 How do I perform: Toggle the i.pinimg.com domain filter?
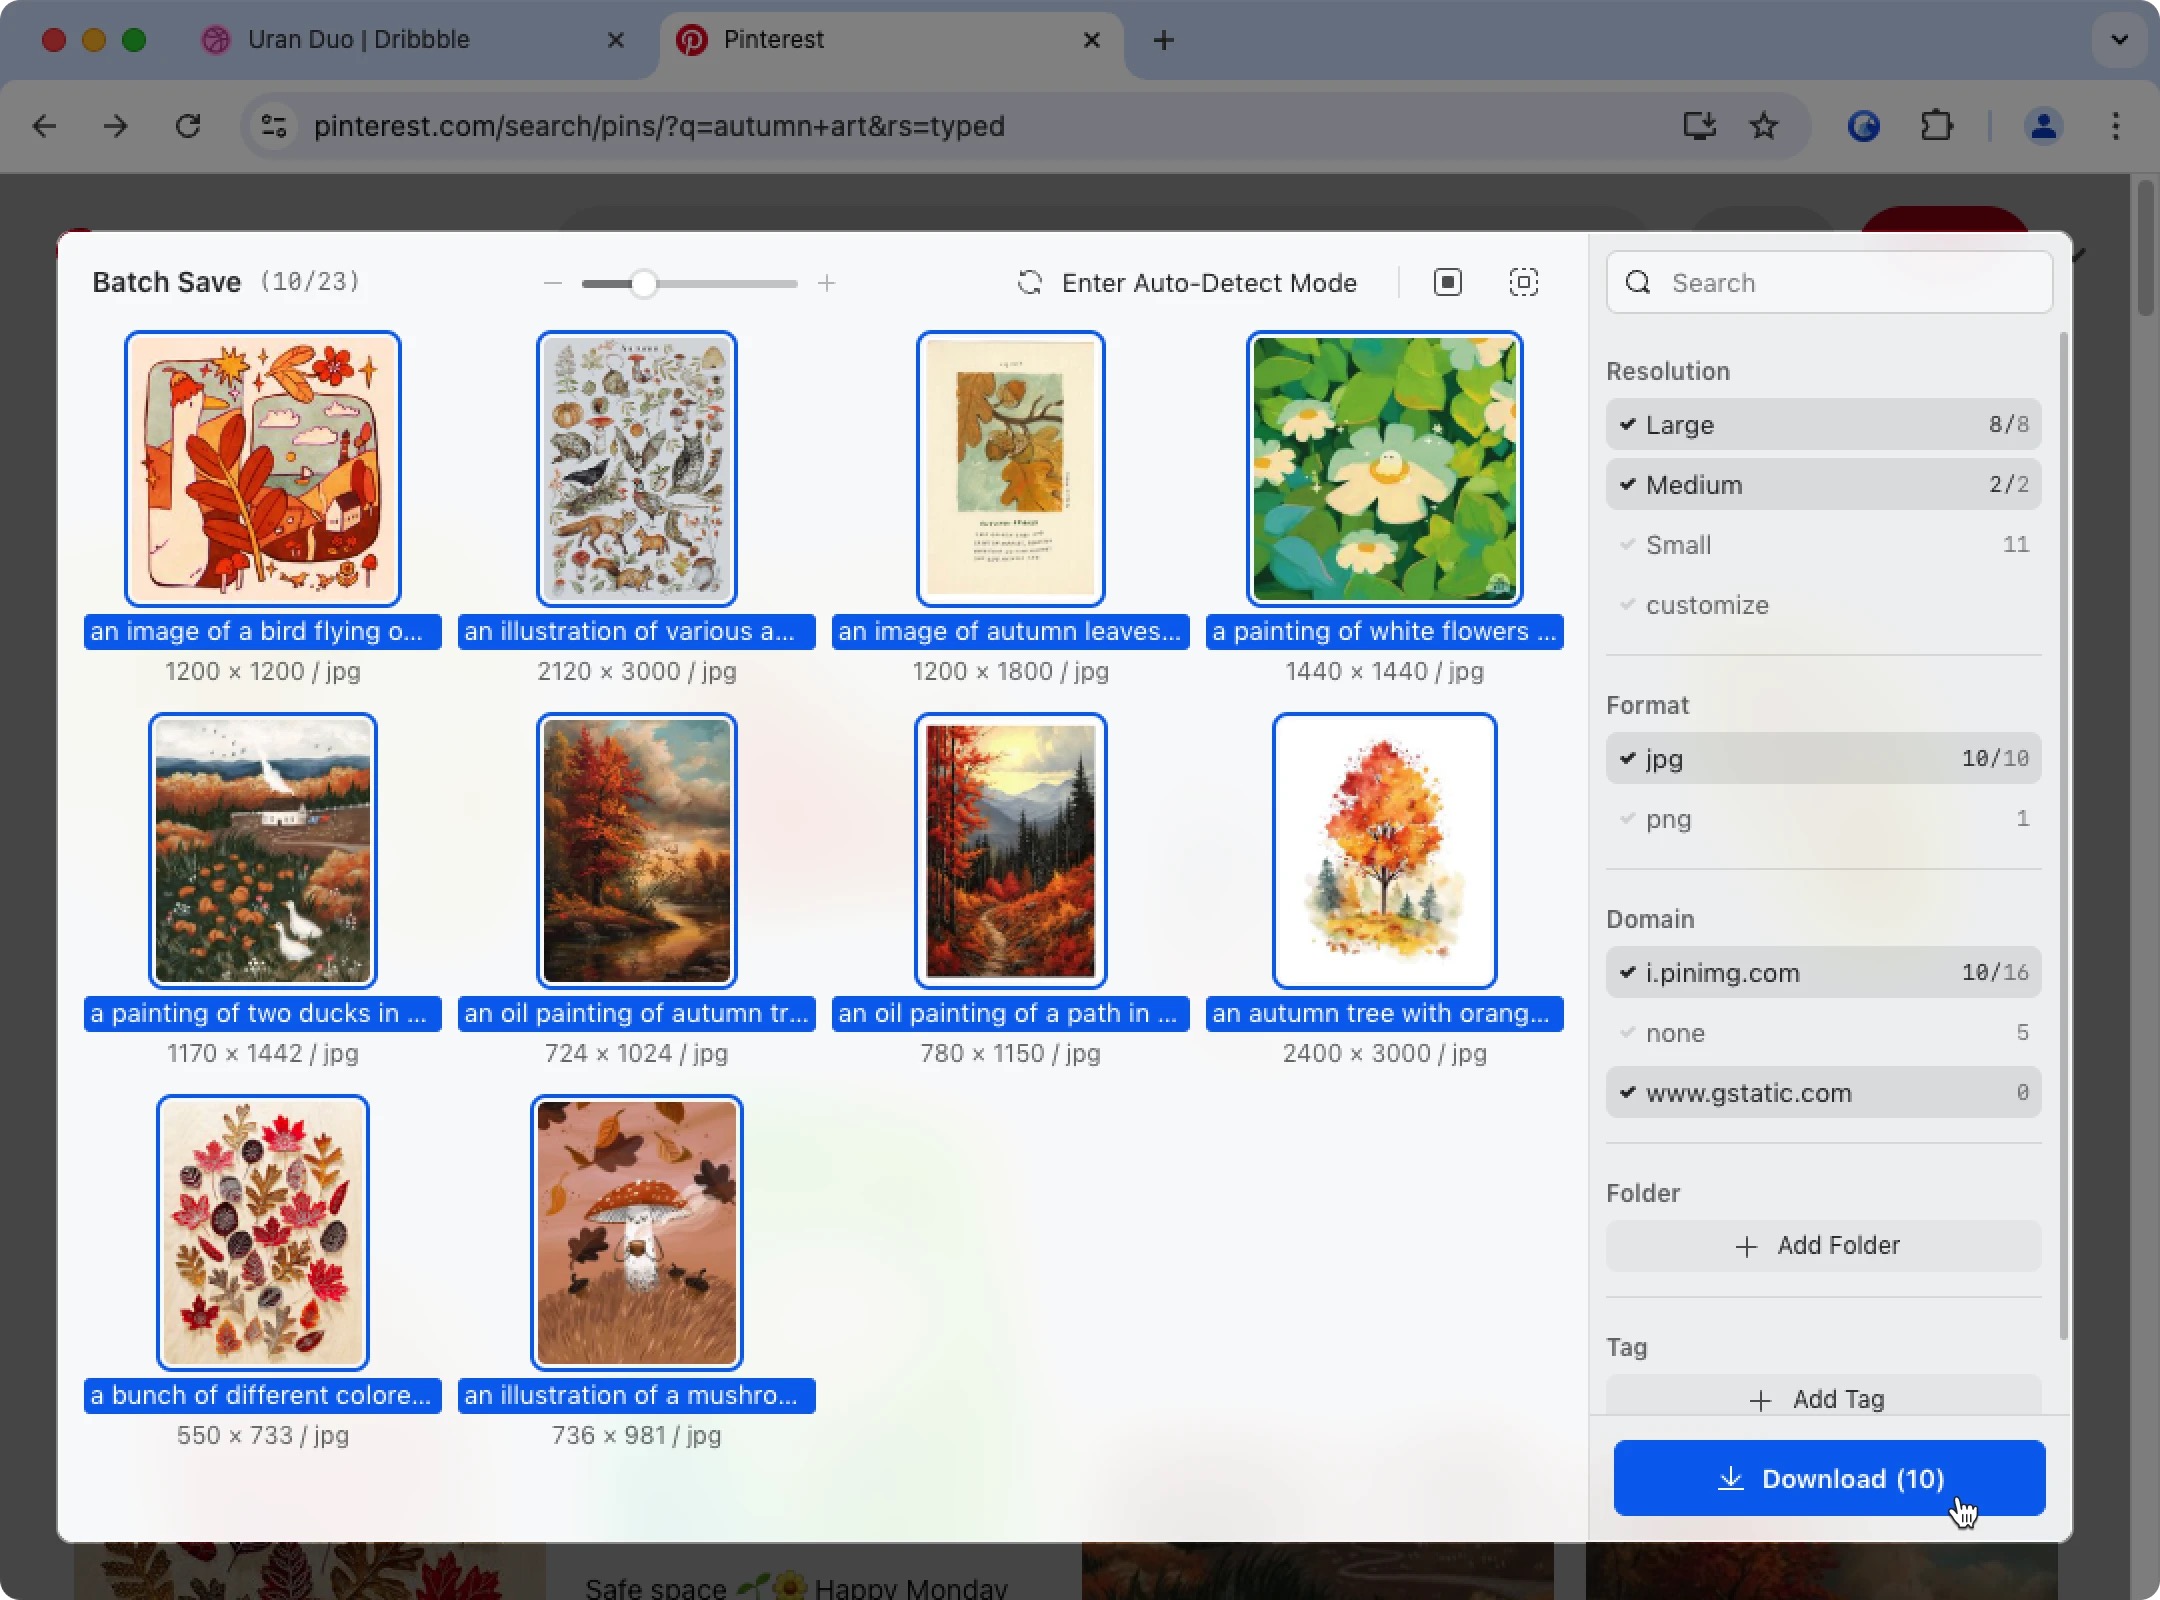(1823, 973)
